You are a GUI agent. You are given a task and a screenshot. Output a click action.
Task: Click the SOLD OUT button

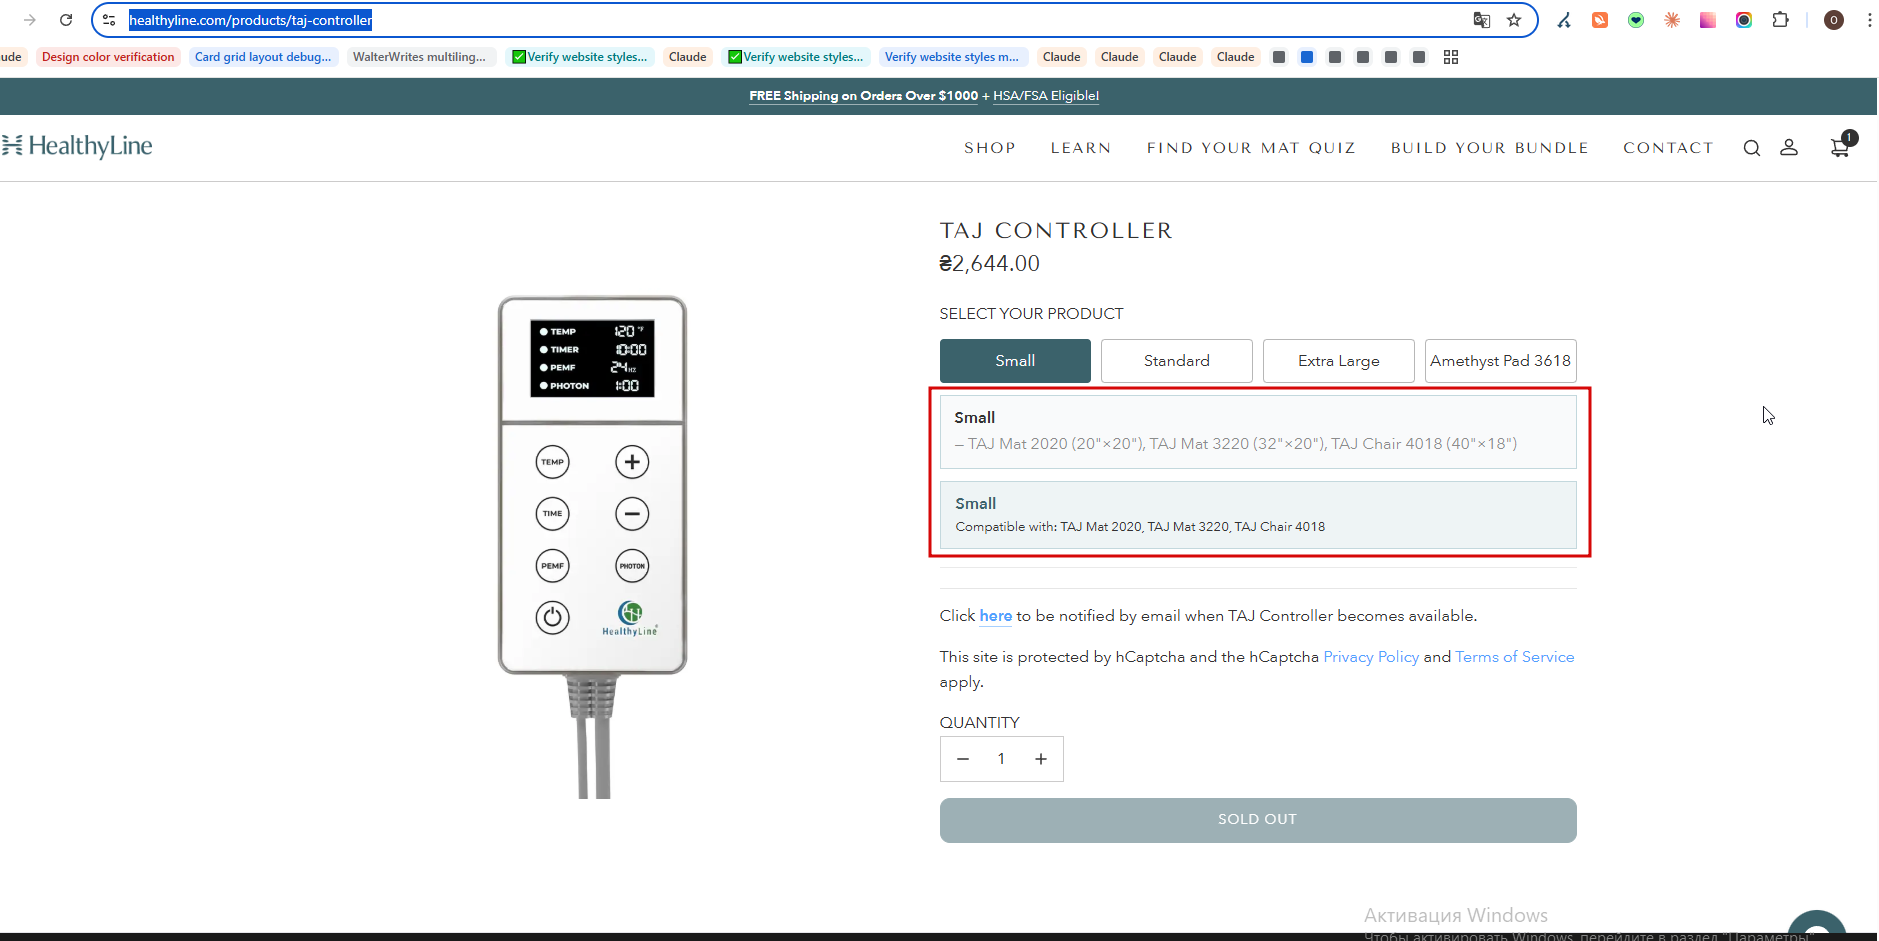pos(1258,820)
